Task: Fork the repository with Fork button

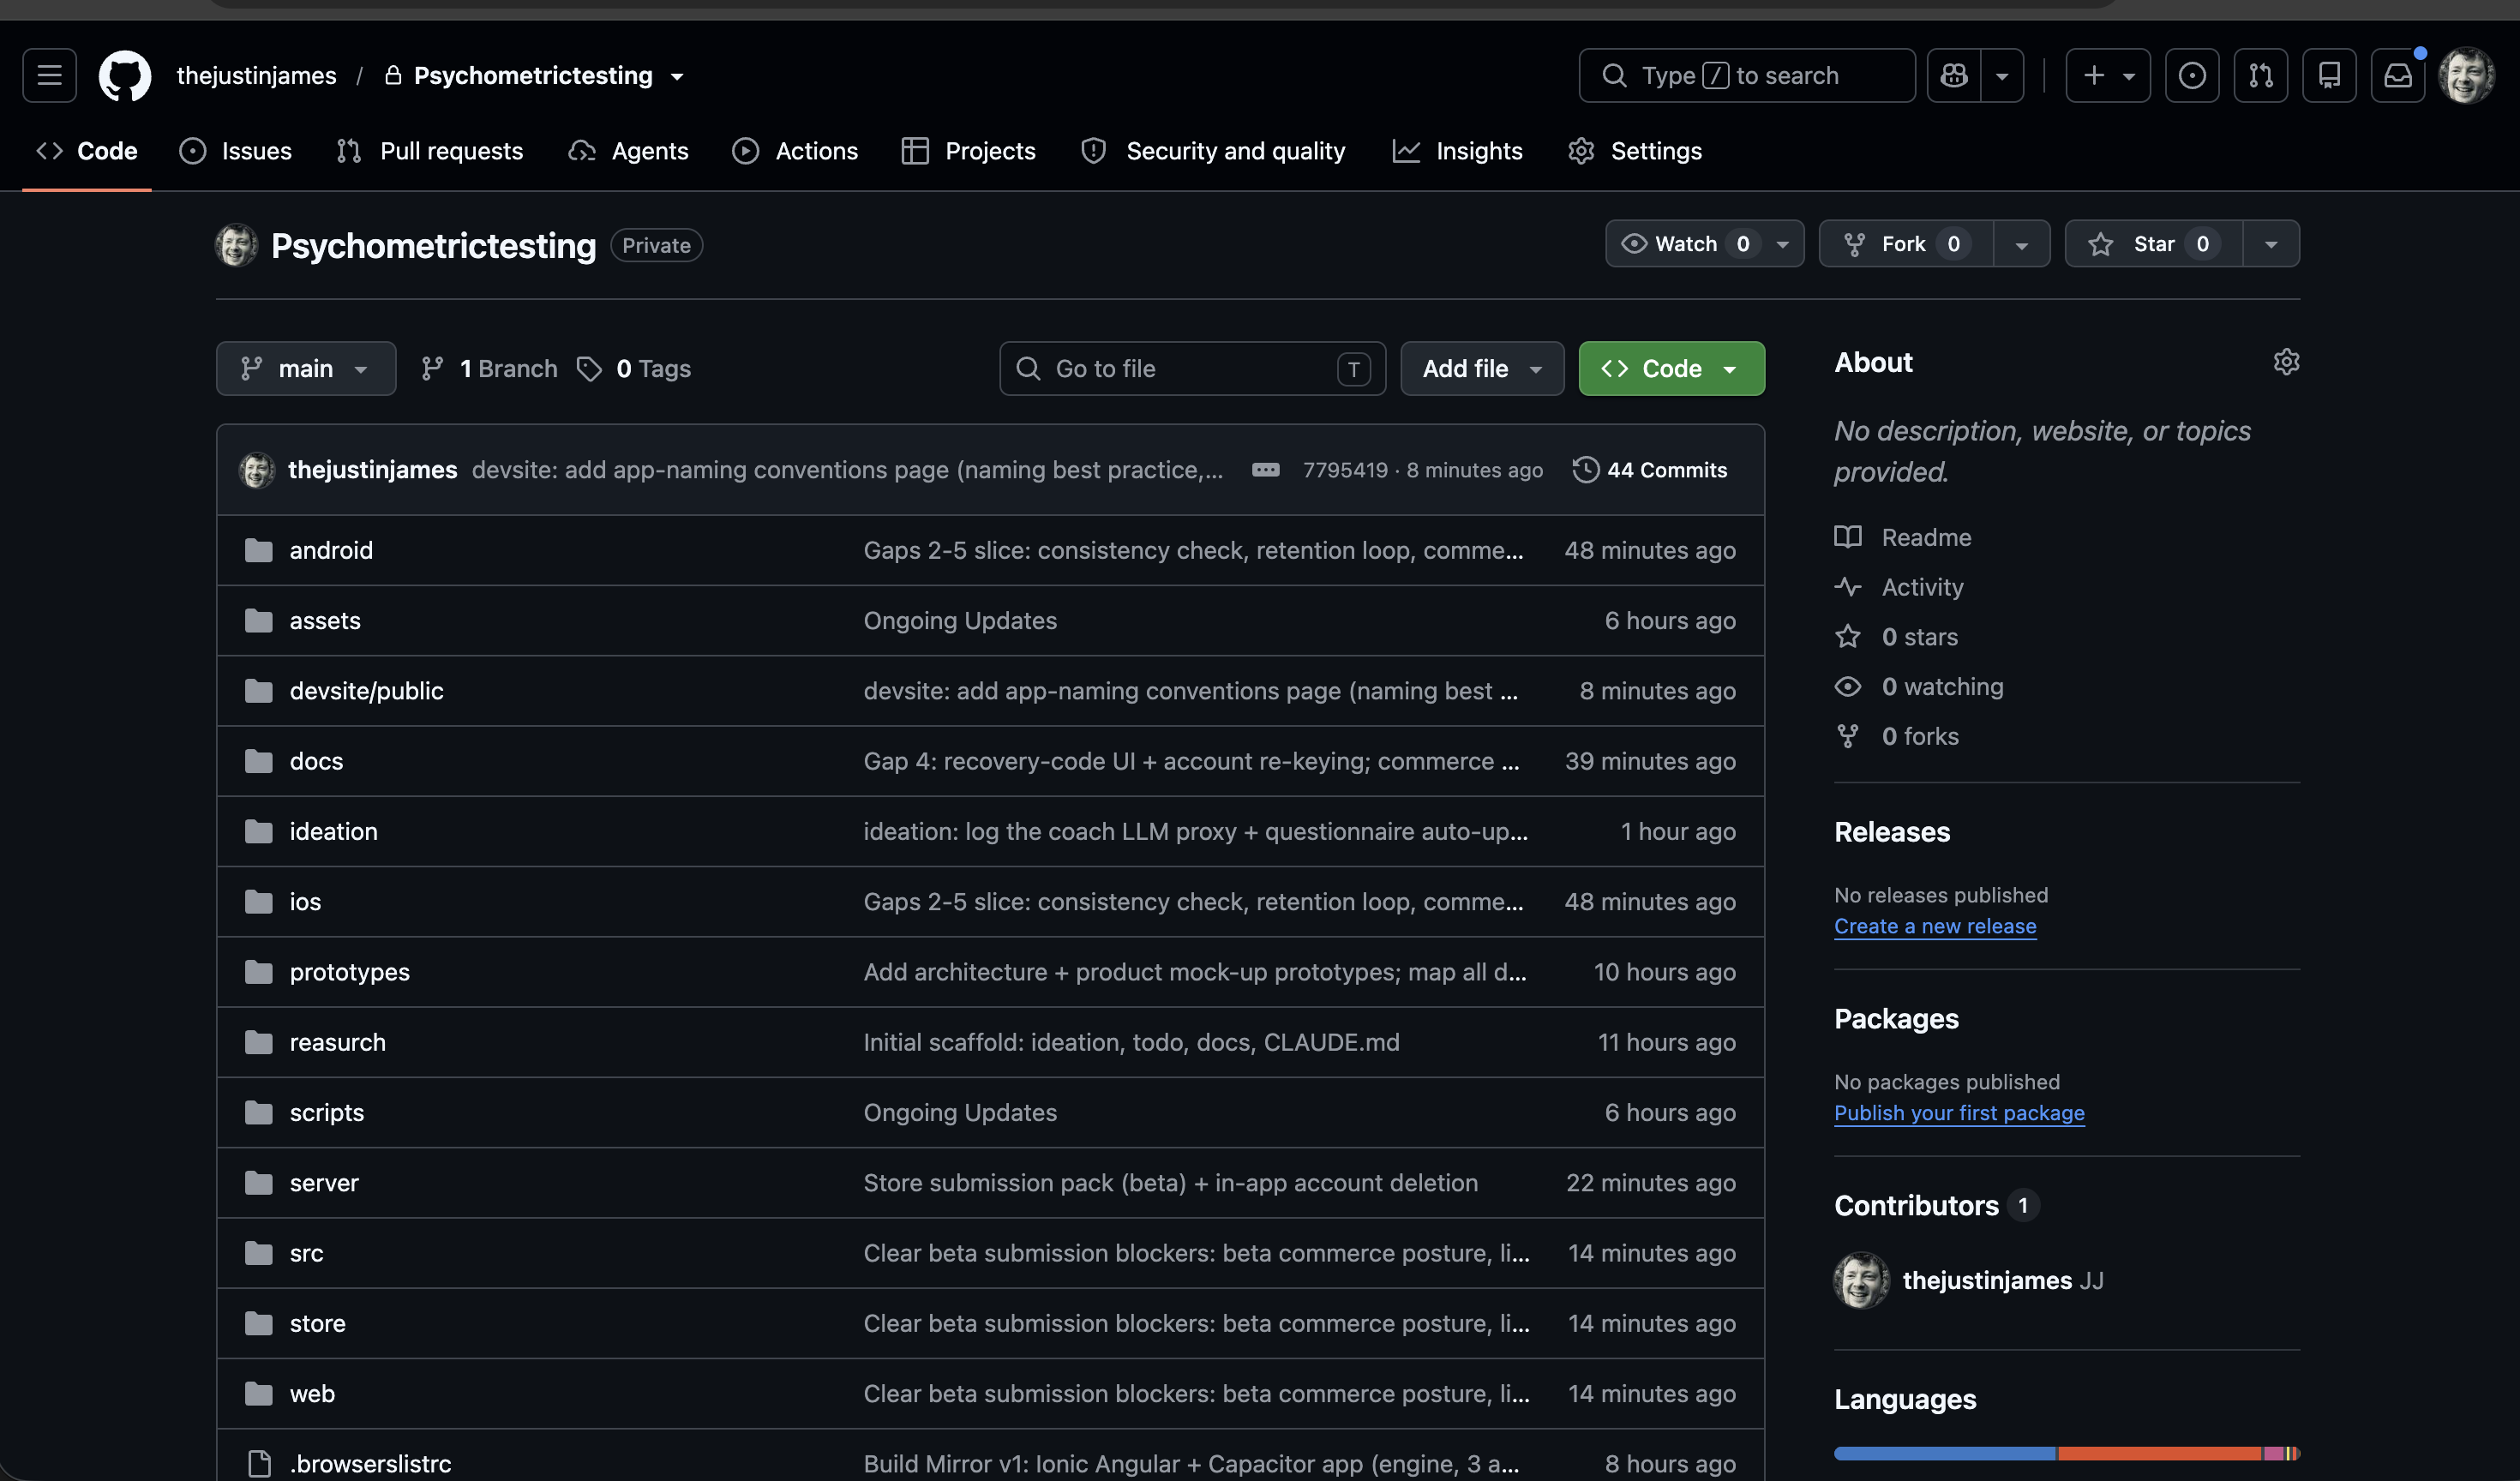Action: [x=1906, y=244]
